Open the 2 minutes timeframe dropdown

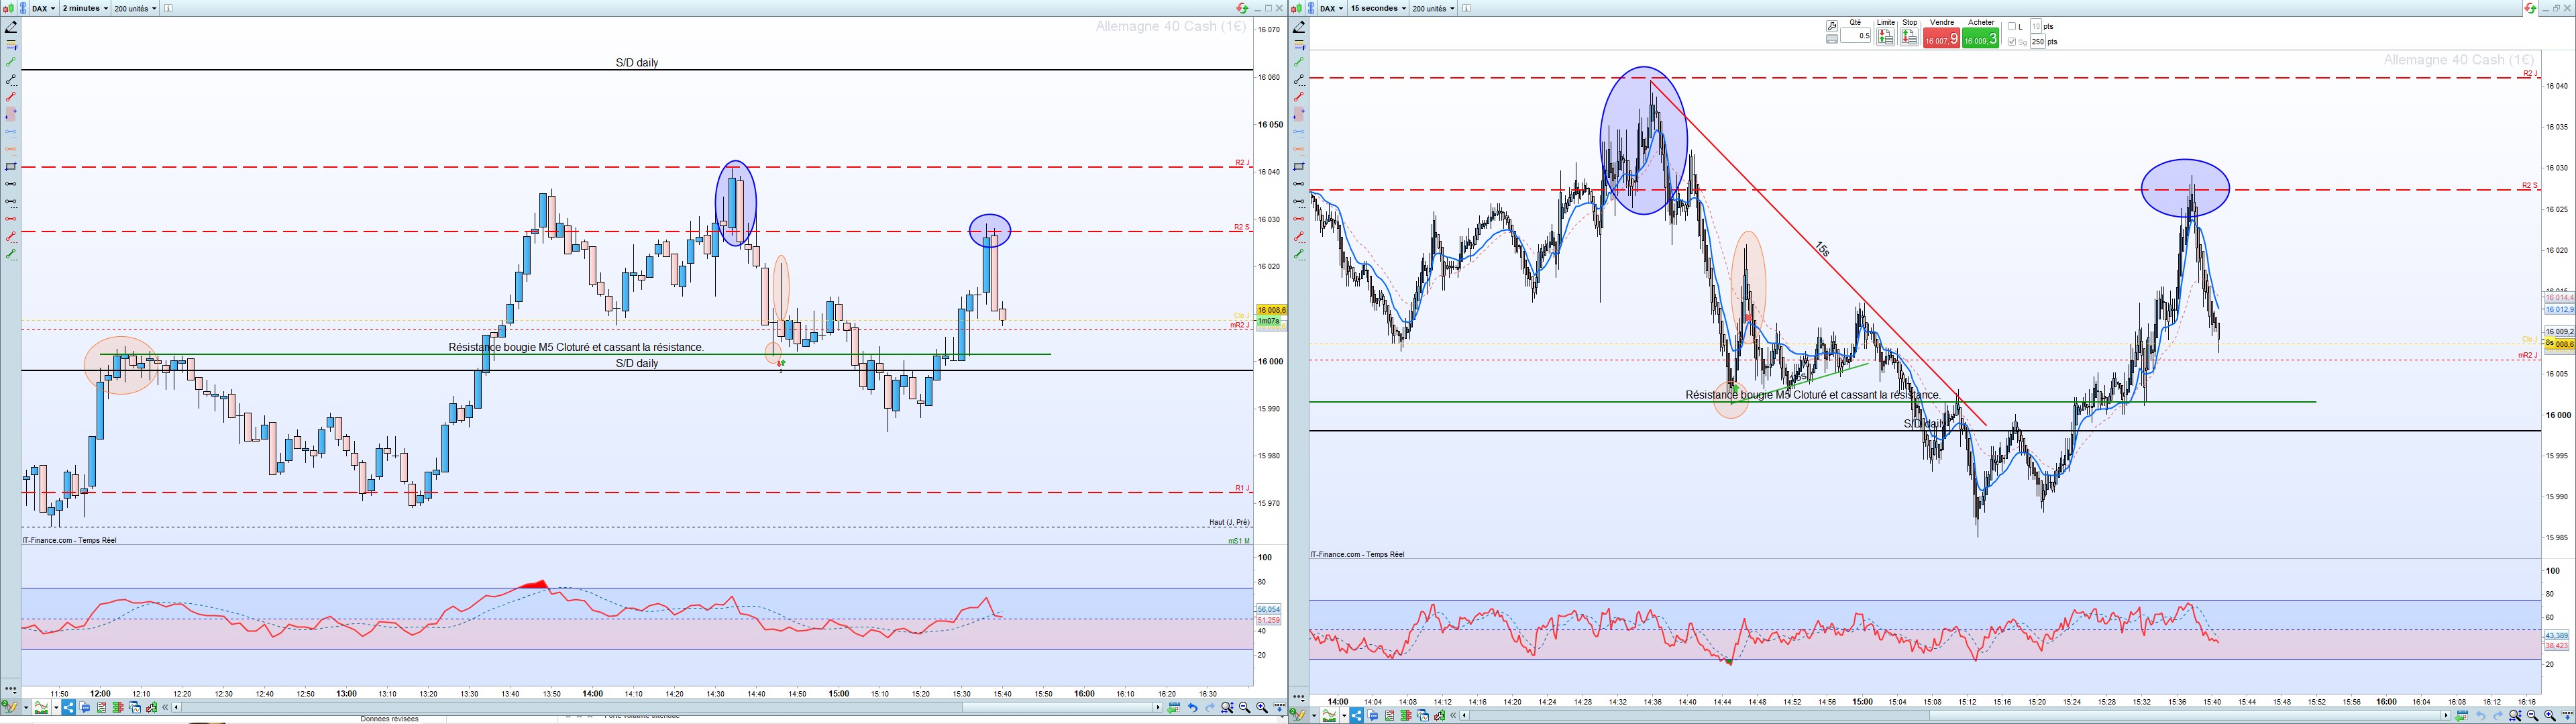click(85, 8)
